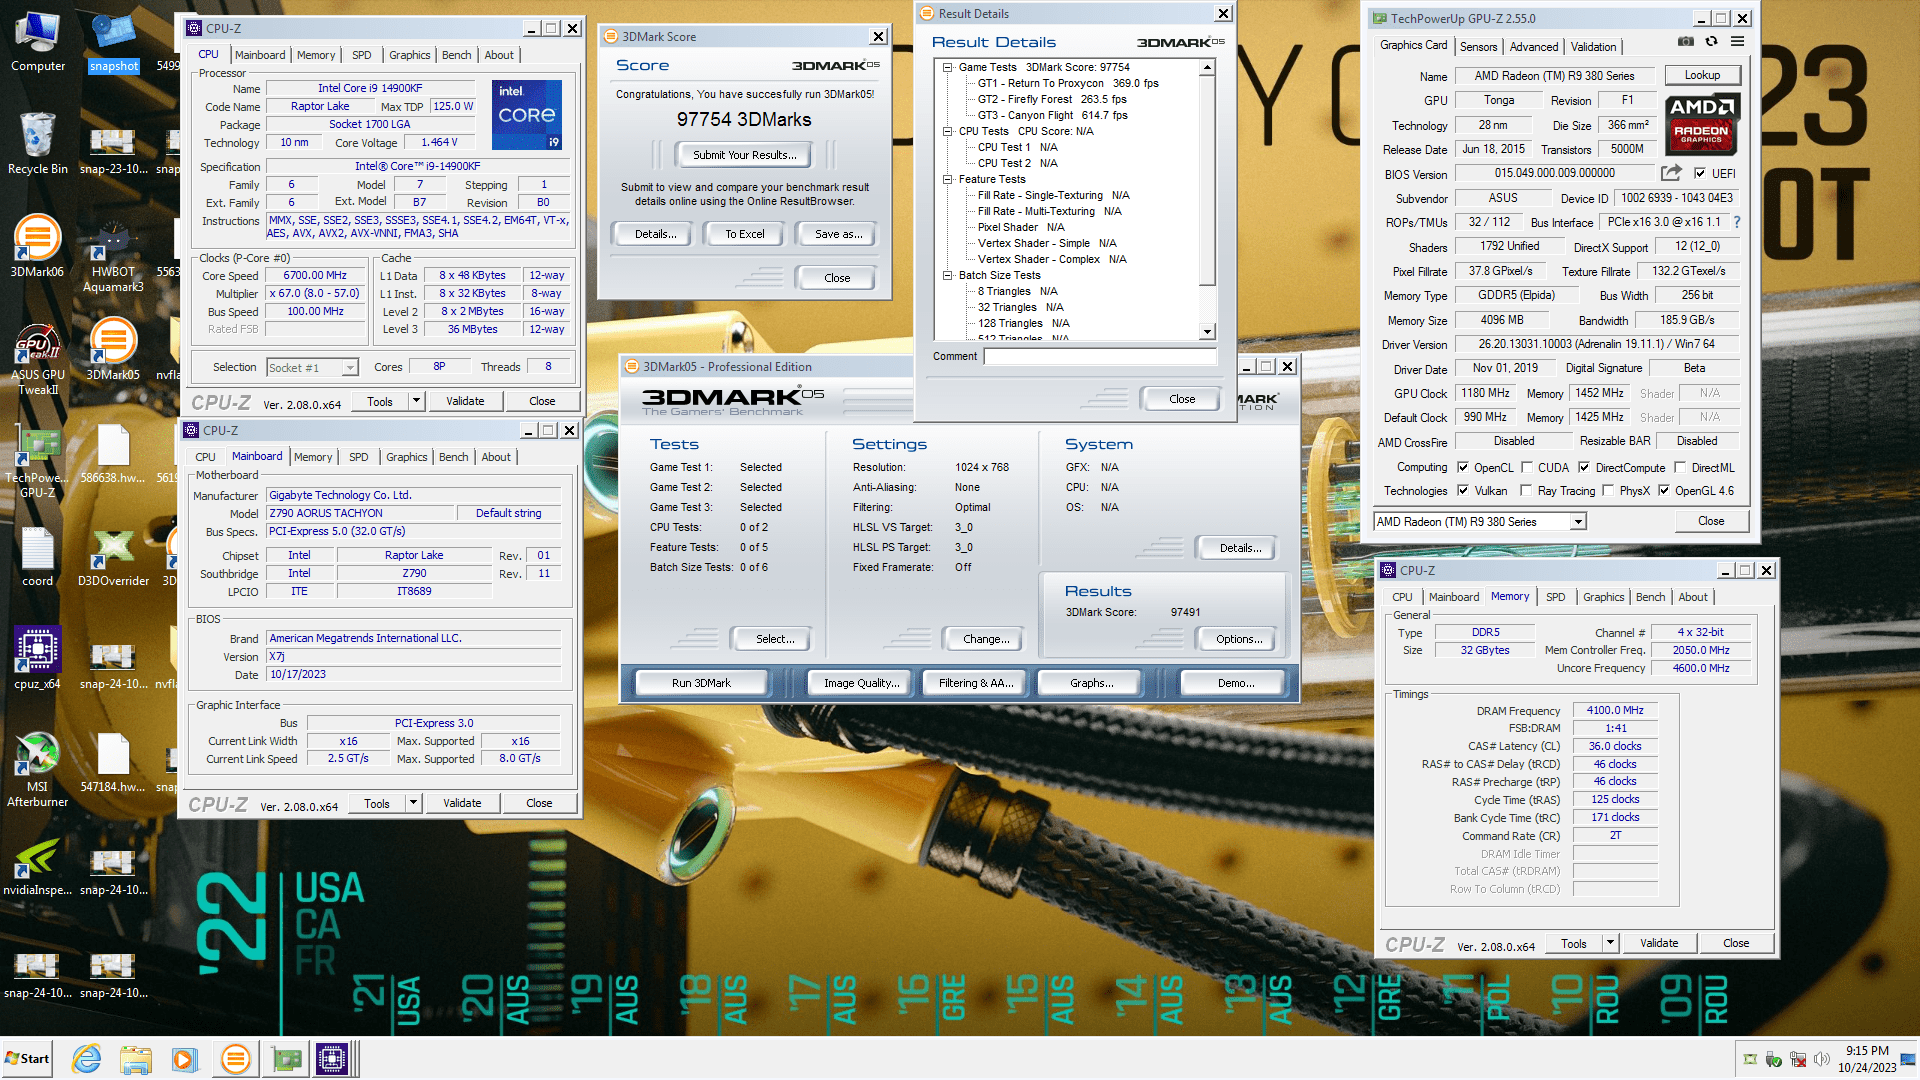Viewport: 1920px width, 1080px height.
Task: Click Submit Your Results button
Action: pyautogui.click(x=744, y=155)
